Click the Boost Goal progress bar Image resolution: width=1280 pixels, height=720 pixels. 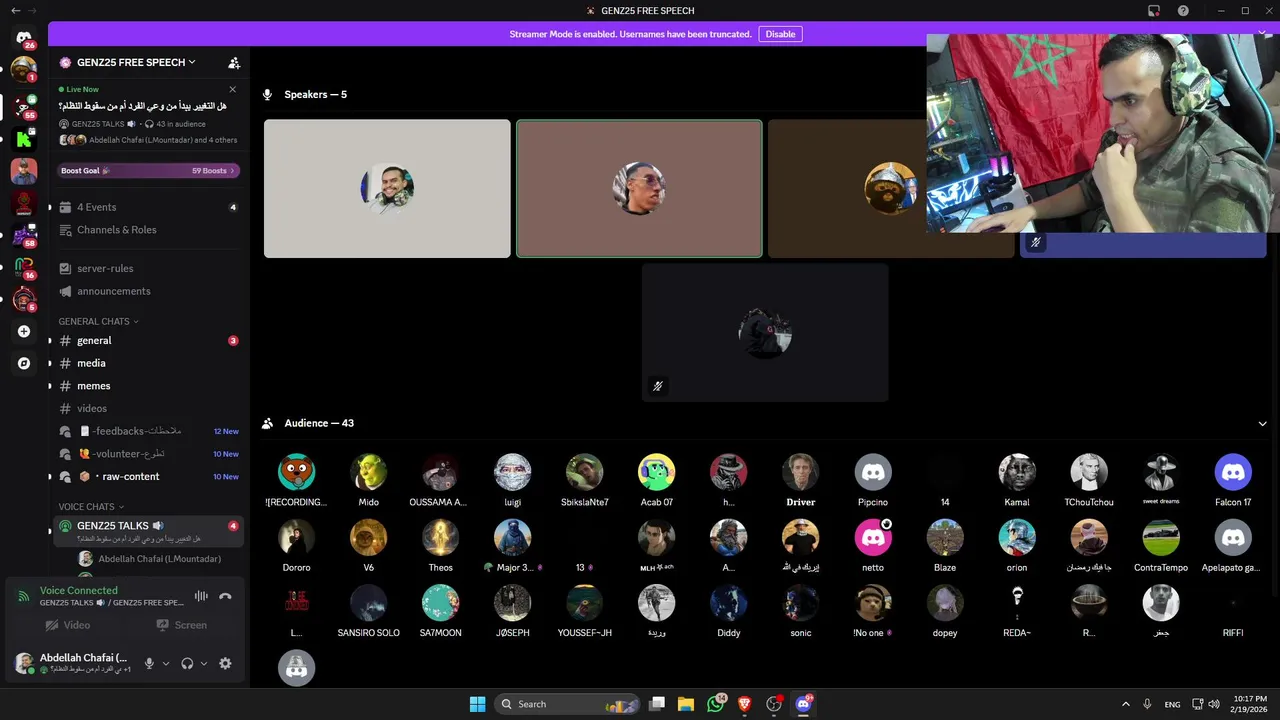(x=149, y=171)
